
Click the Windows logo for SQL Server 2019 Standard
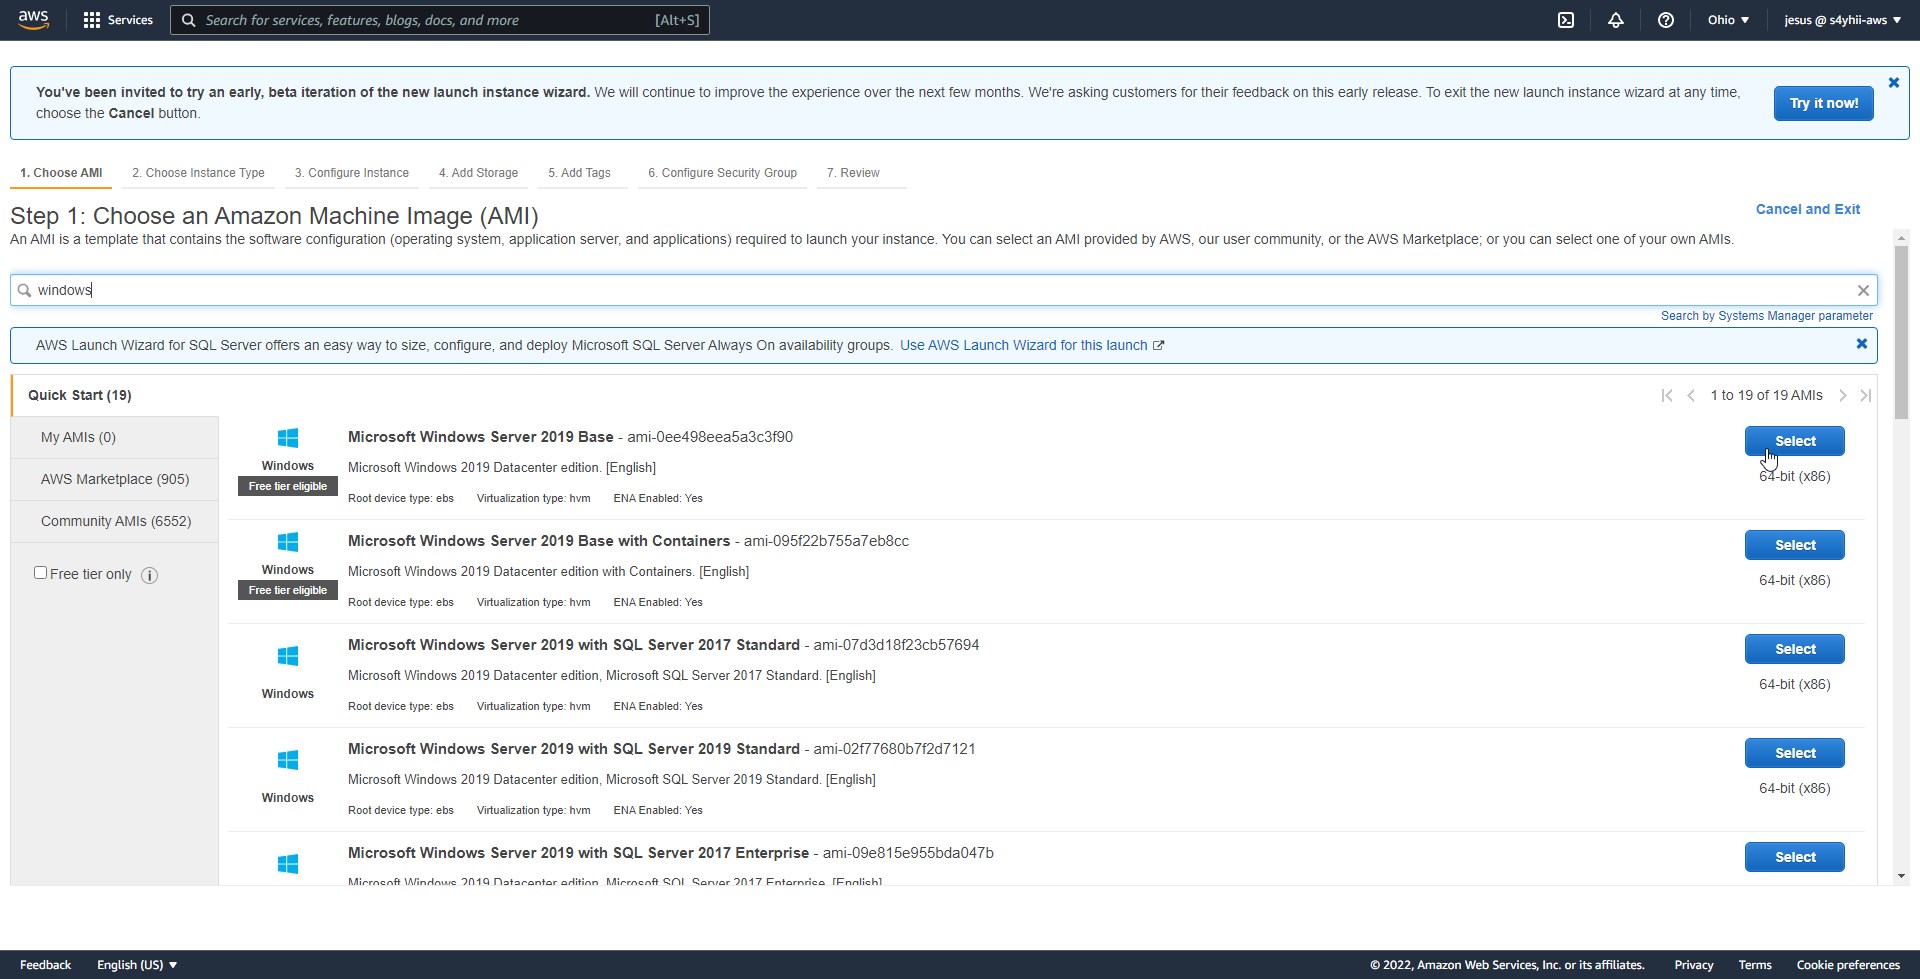point(288,760)
